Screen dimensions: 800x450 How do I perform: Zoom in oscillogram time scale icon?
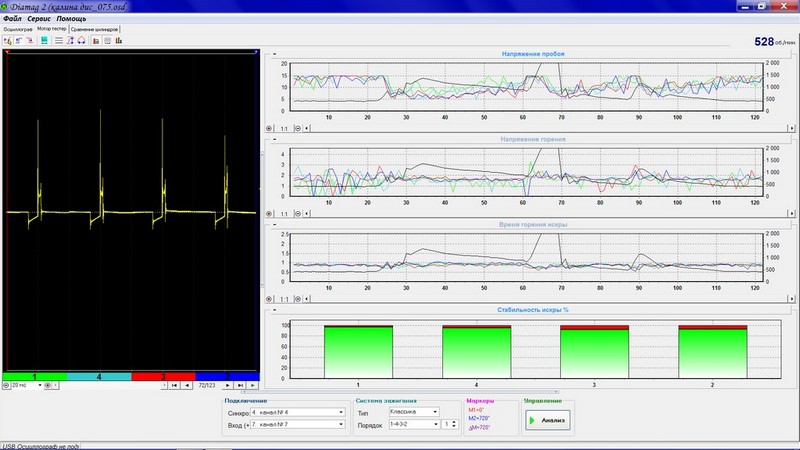coord(47,386)
